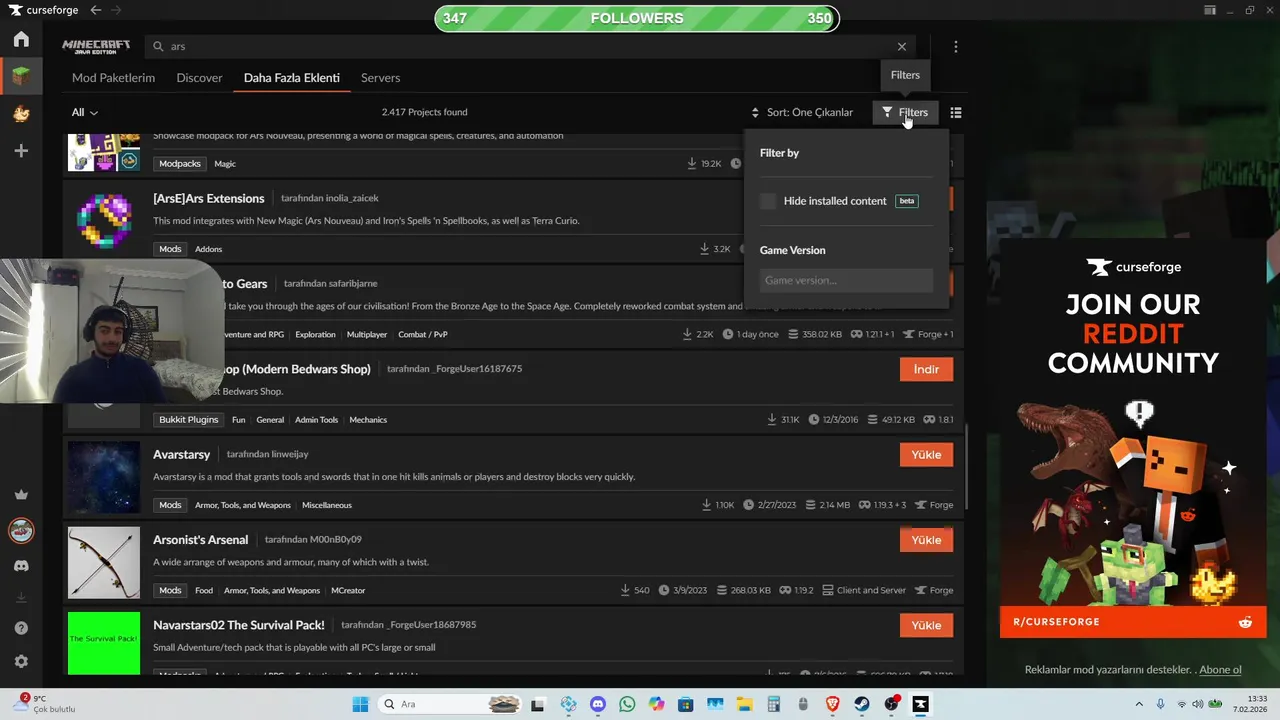Open Task View on taskbar

coord(538,704)
